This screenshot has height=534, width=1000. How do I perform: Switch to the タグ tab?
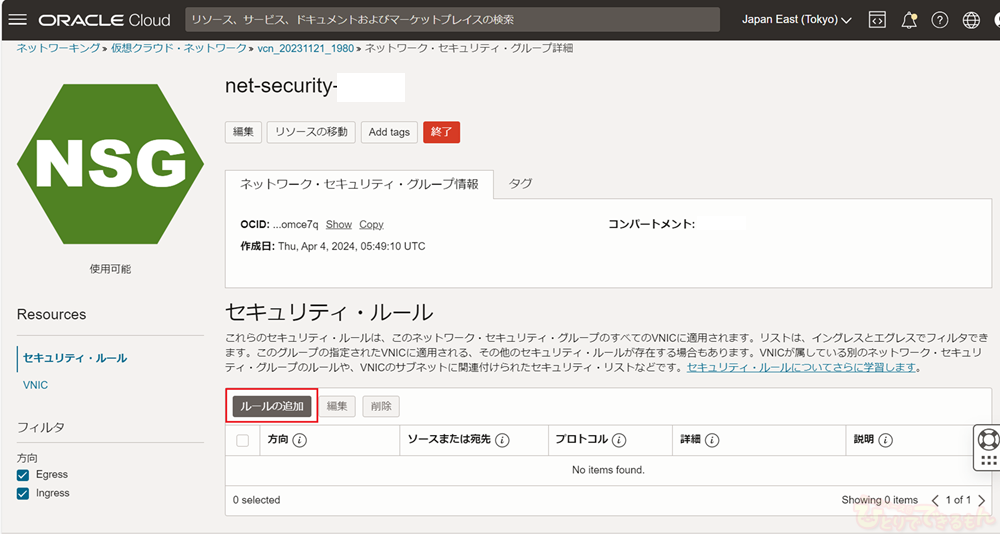pos(520,184)
